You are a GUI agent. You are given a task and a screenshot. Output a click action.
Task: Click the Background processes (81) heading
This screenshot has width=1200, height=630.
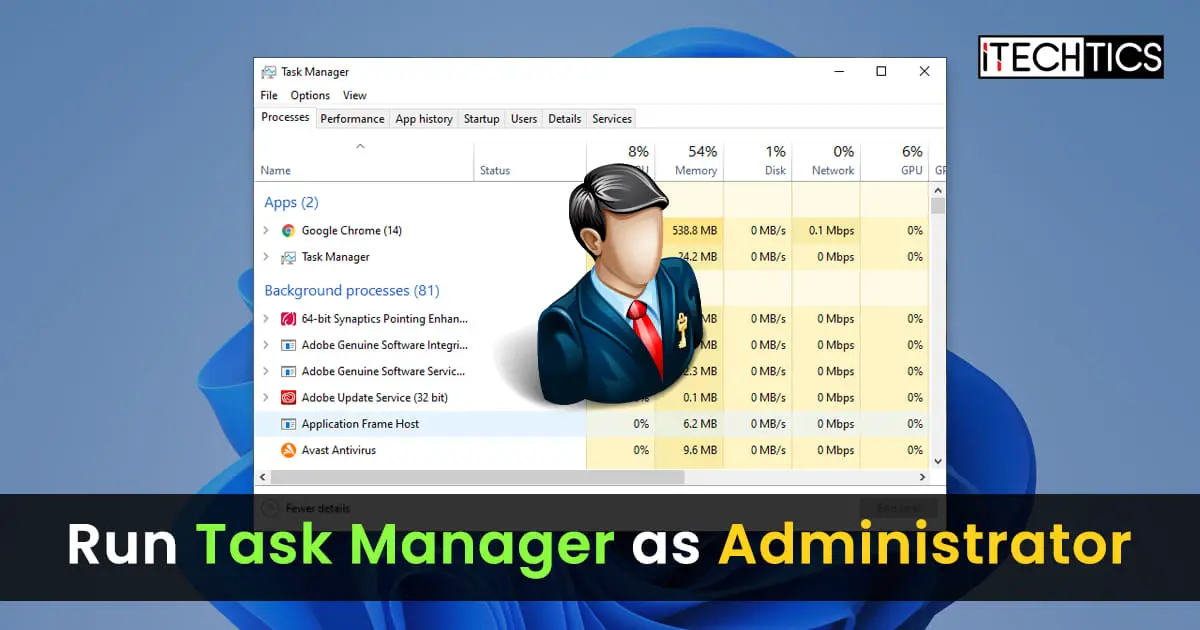(x=352, y=291)
